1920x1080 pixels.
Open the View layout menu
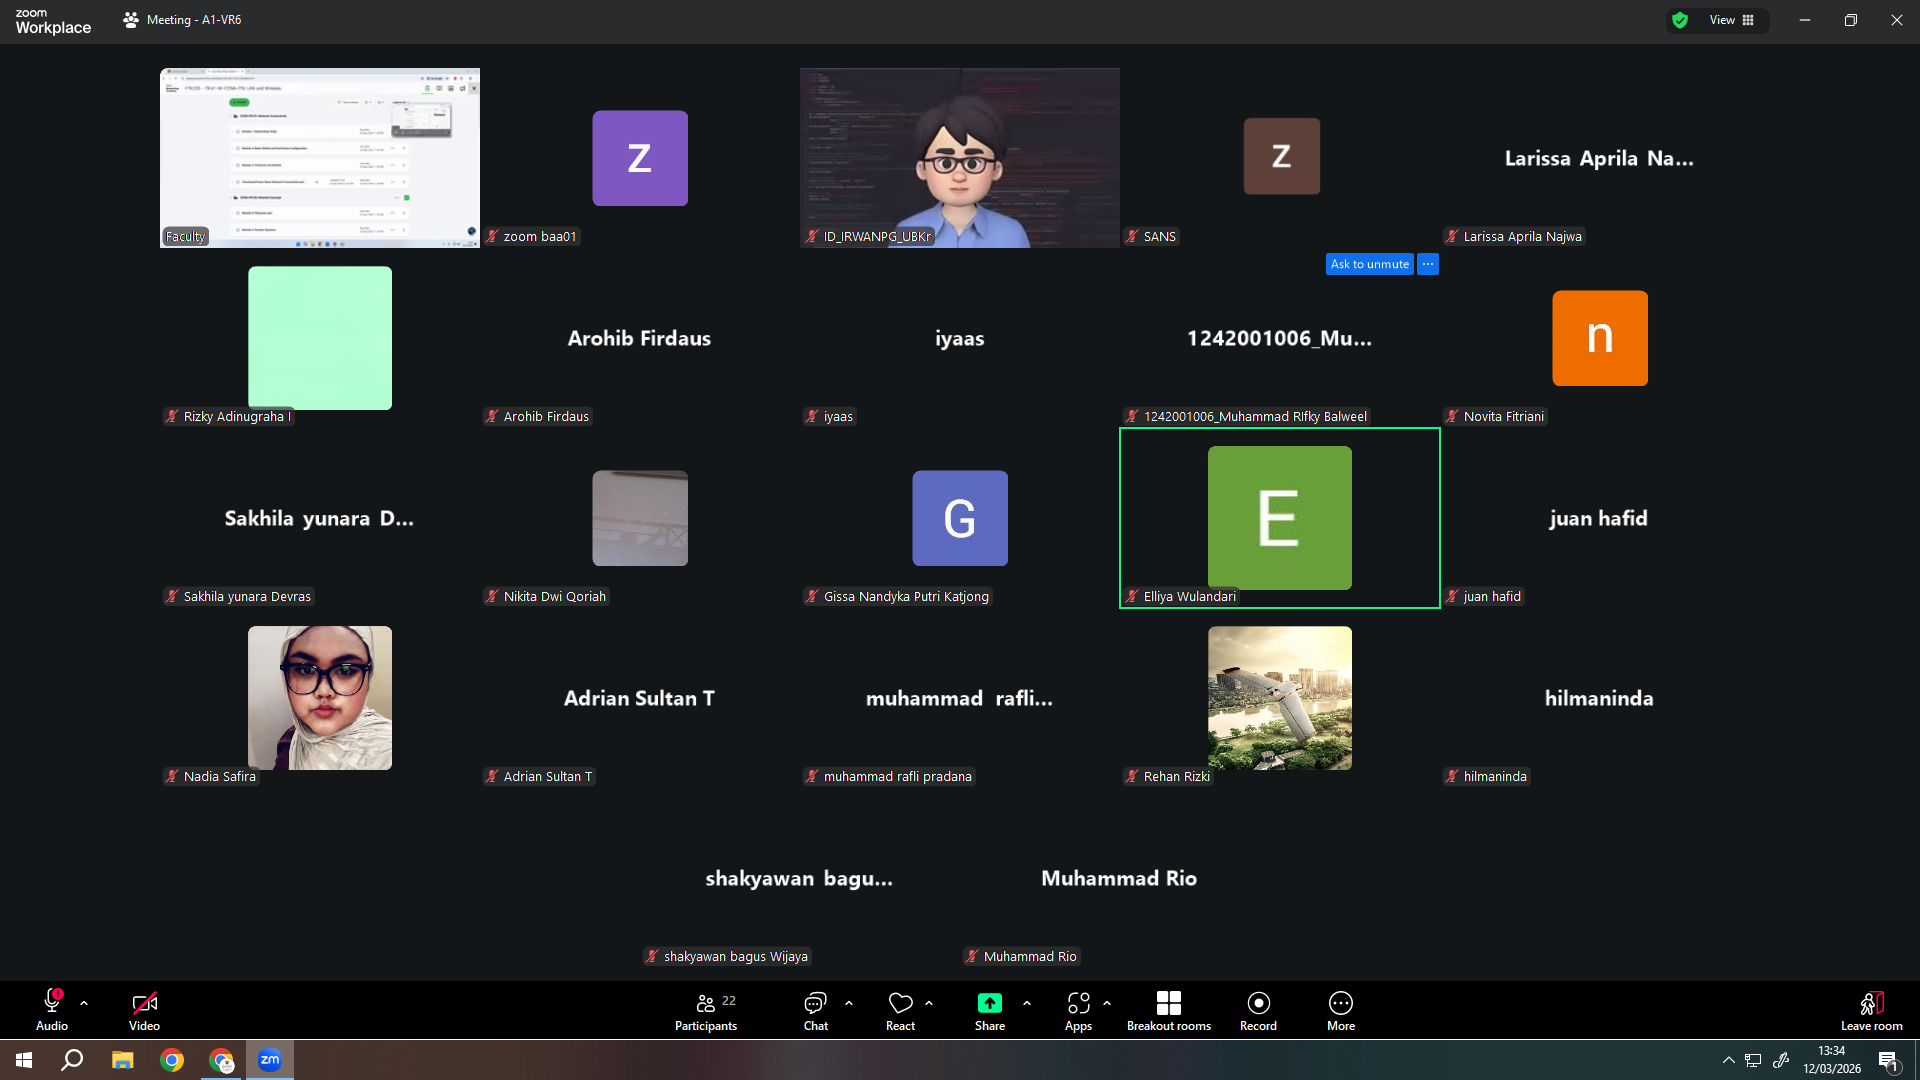(x=1732, y=20)
